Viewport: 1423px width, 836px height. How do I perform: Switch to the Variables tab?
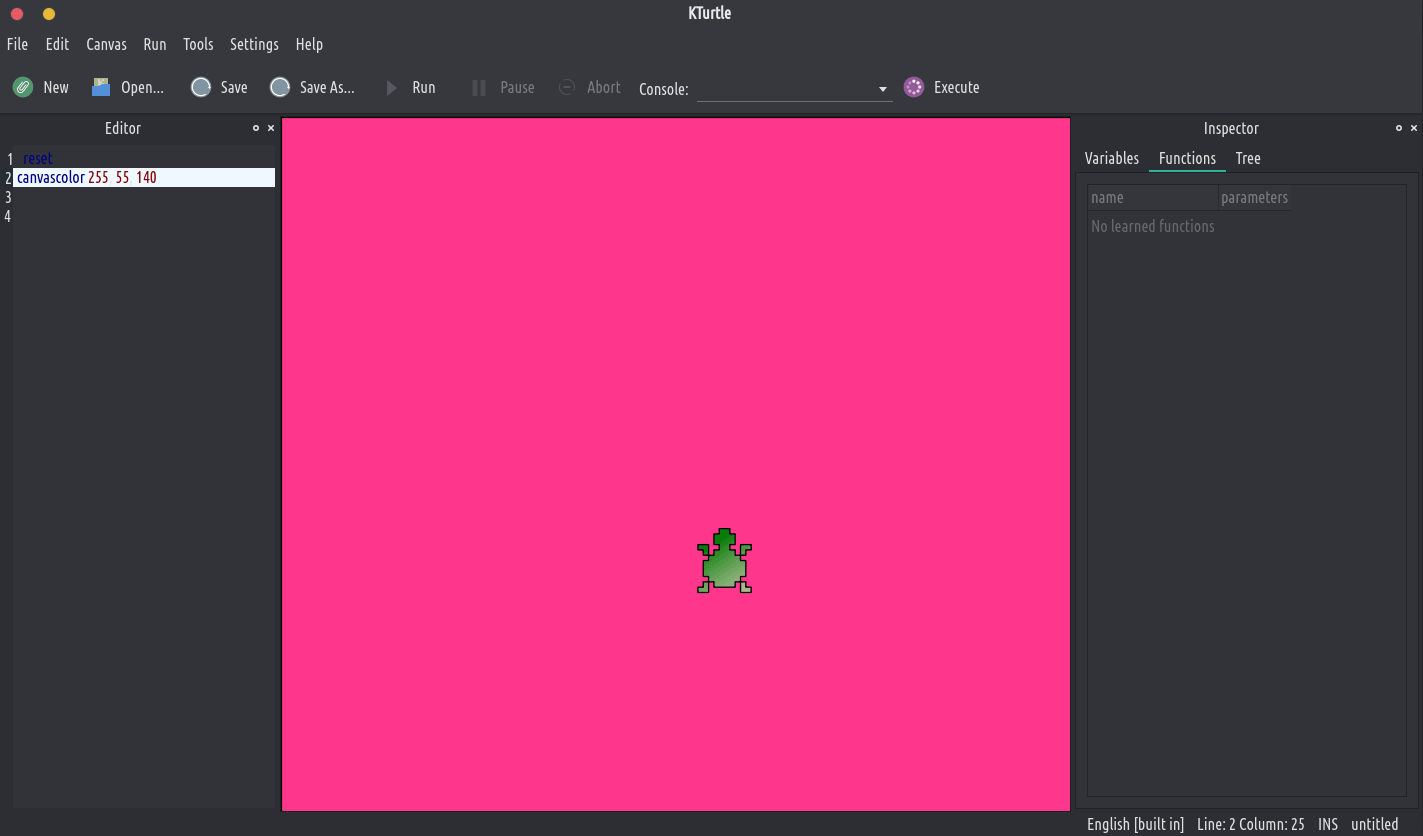(x=1111, y=158)
